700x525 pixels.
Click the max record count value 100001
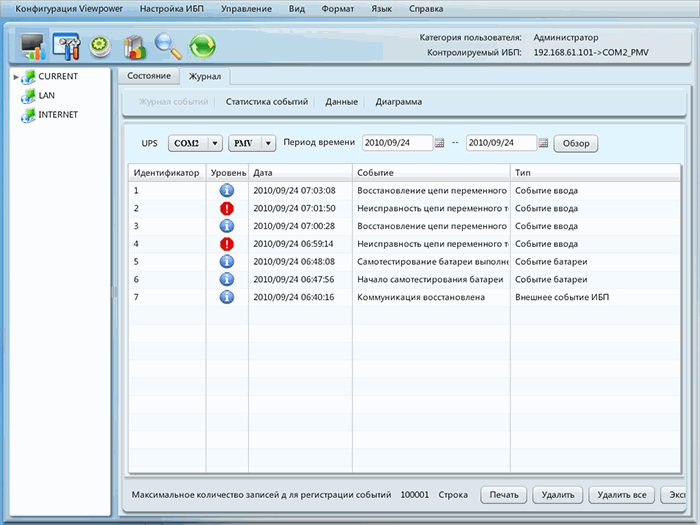pos(414,495)
